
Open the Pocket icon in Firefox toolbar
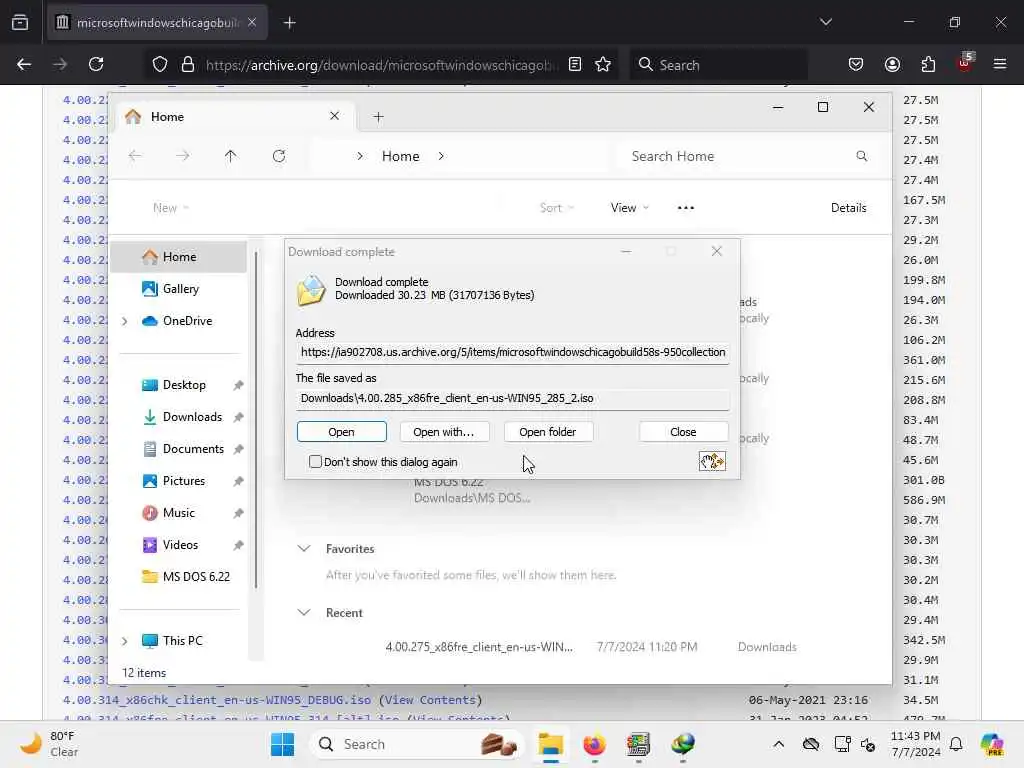click(856, 64)
